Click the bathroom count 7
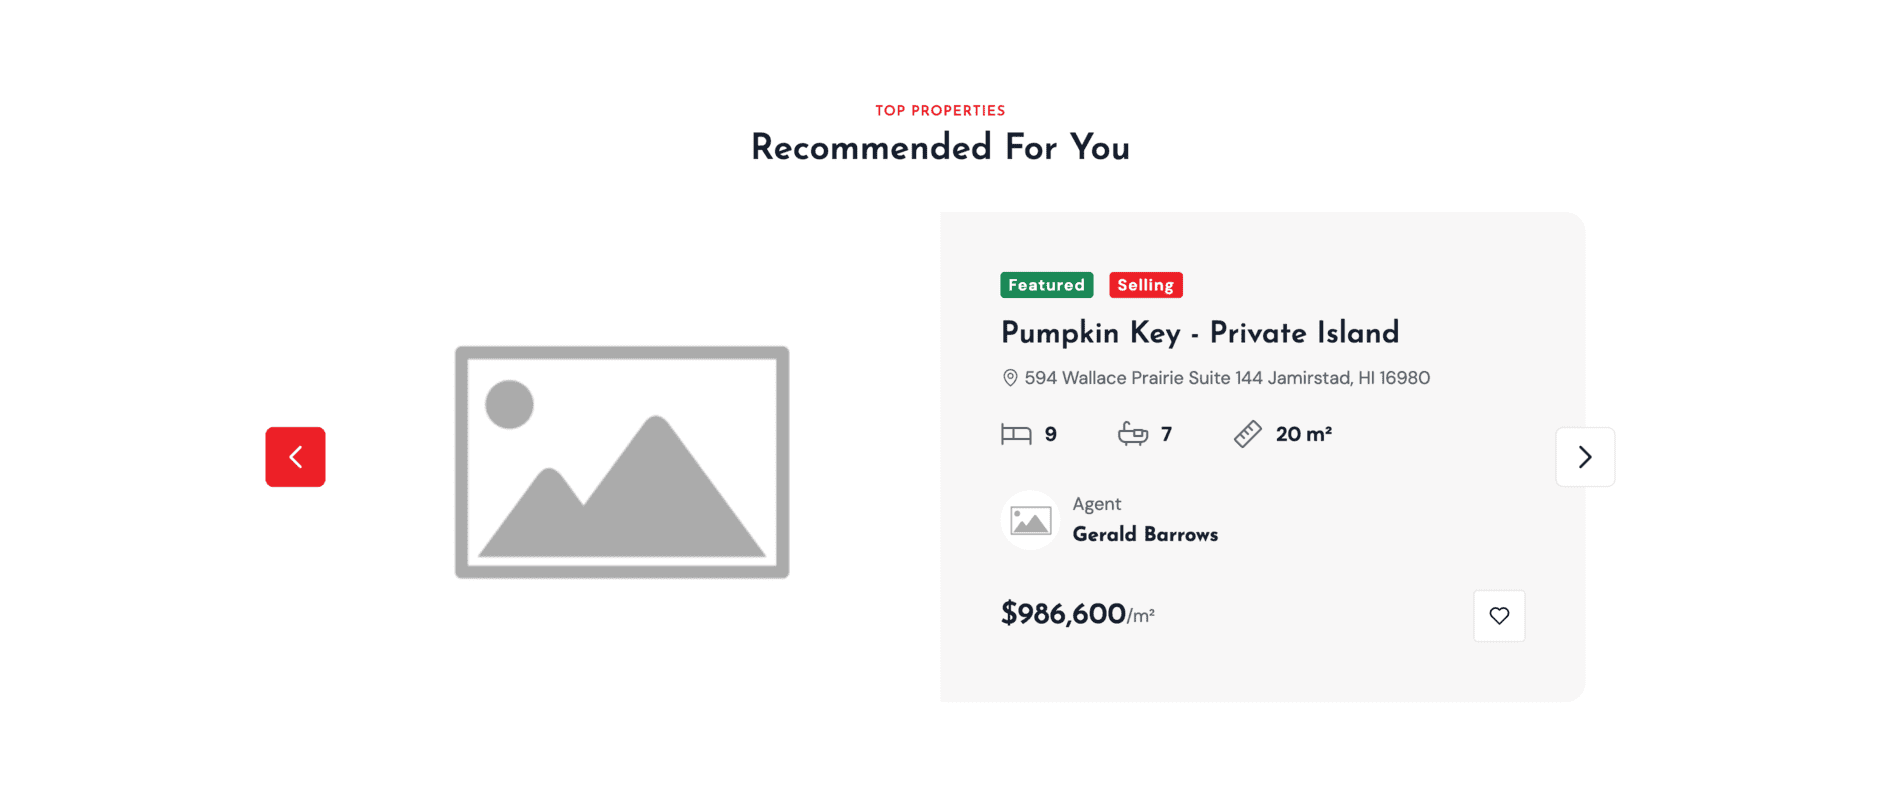The height and width of the screenshot is (802, 1881). coord(1166,434)
